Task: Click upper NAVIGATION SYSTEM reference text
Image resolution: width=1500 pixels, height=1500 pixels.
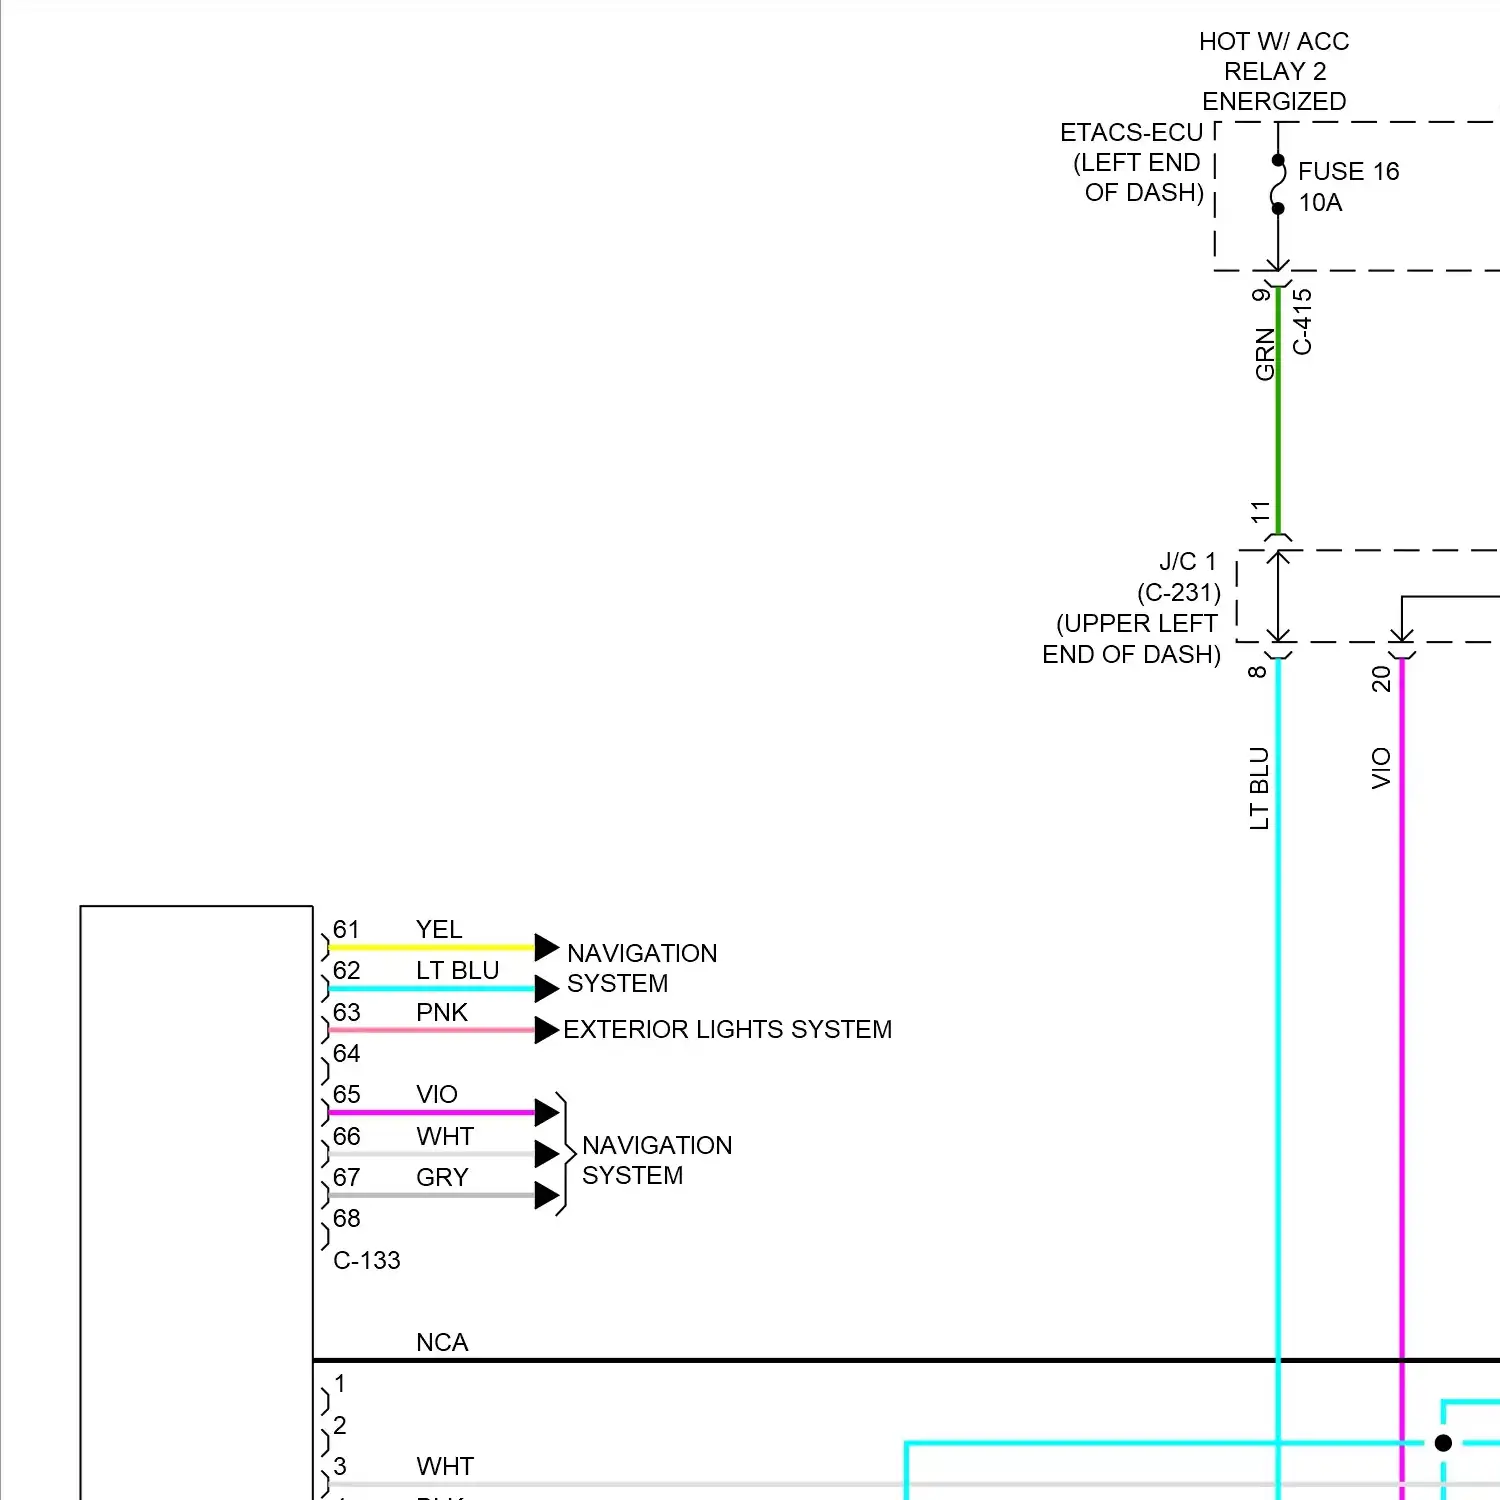Action: pos(642,969)
